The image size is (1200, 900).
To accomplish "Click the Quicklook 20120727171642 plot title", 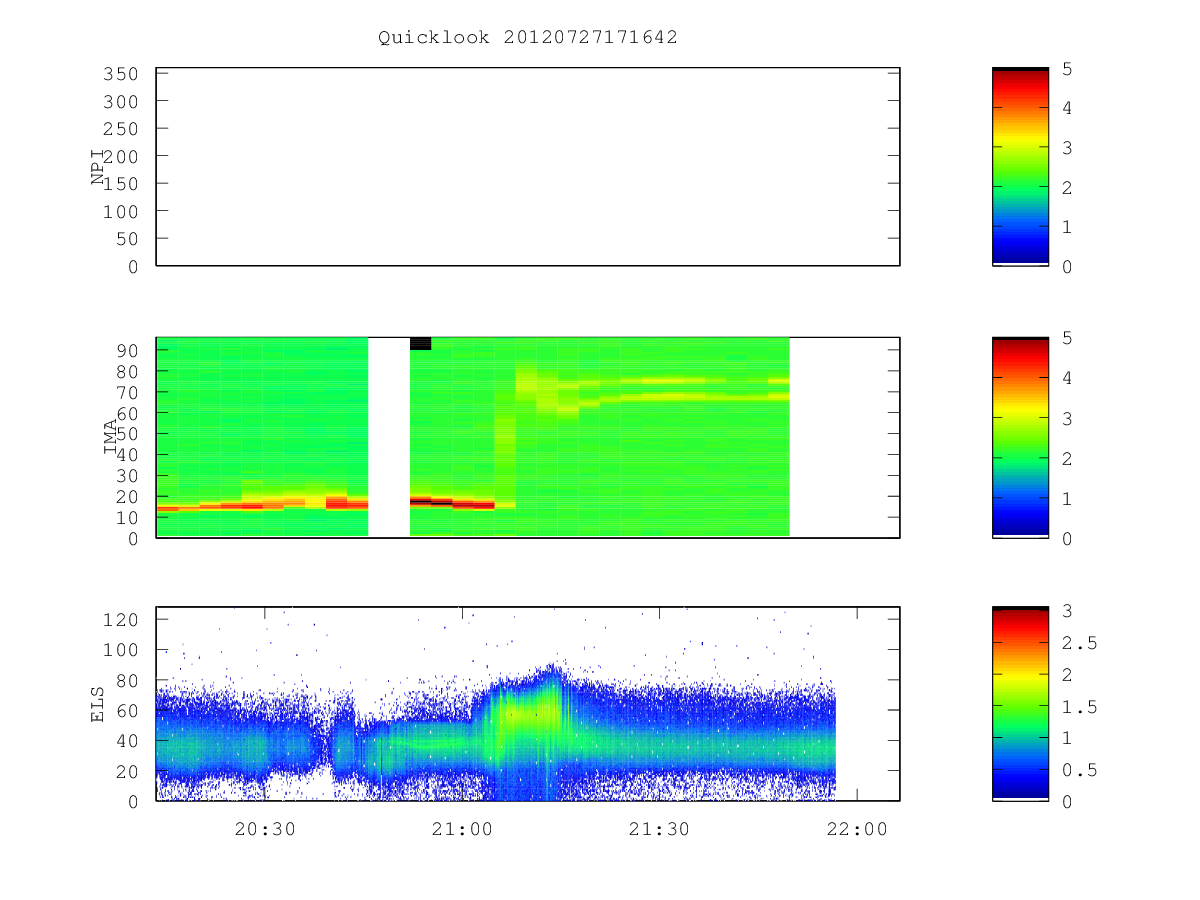I will [528, 38].
